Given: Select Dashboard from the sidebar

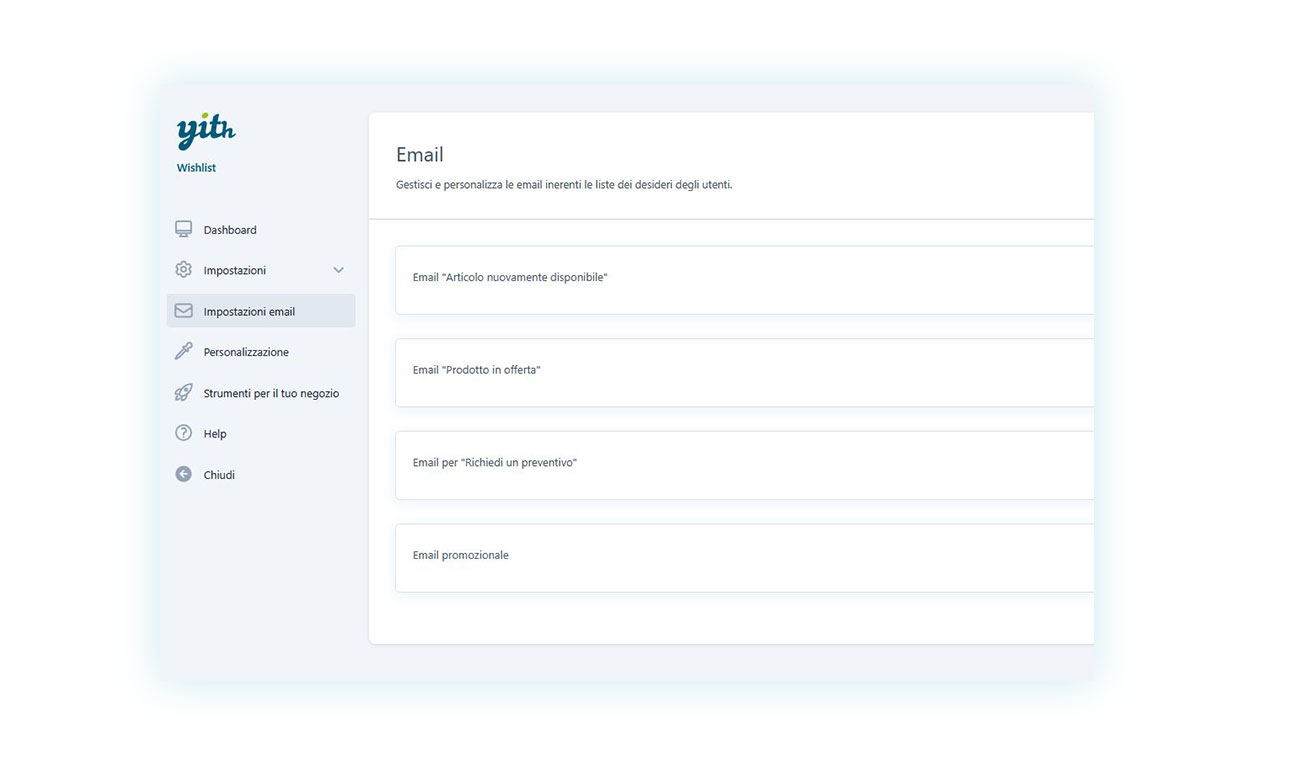Looking at the screenshot, I should pos(230,229).
